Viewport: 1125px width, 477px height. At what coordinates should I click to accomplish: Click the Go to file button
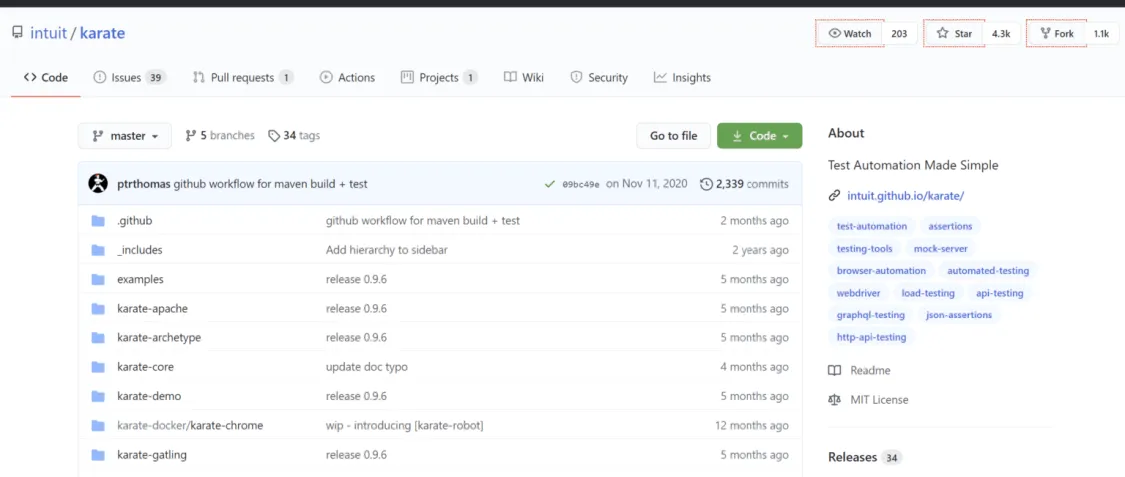point(673,136)
